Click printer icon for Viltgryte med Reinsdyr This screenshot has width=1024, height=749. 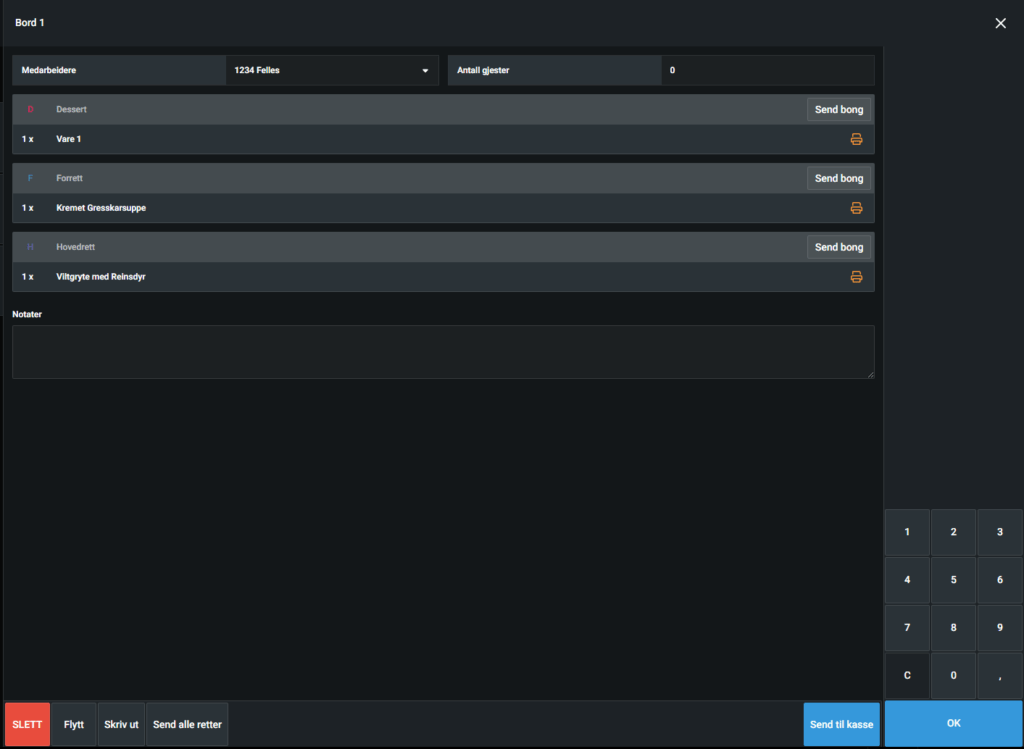[856, 277]
